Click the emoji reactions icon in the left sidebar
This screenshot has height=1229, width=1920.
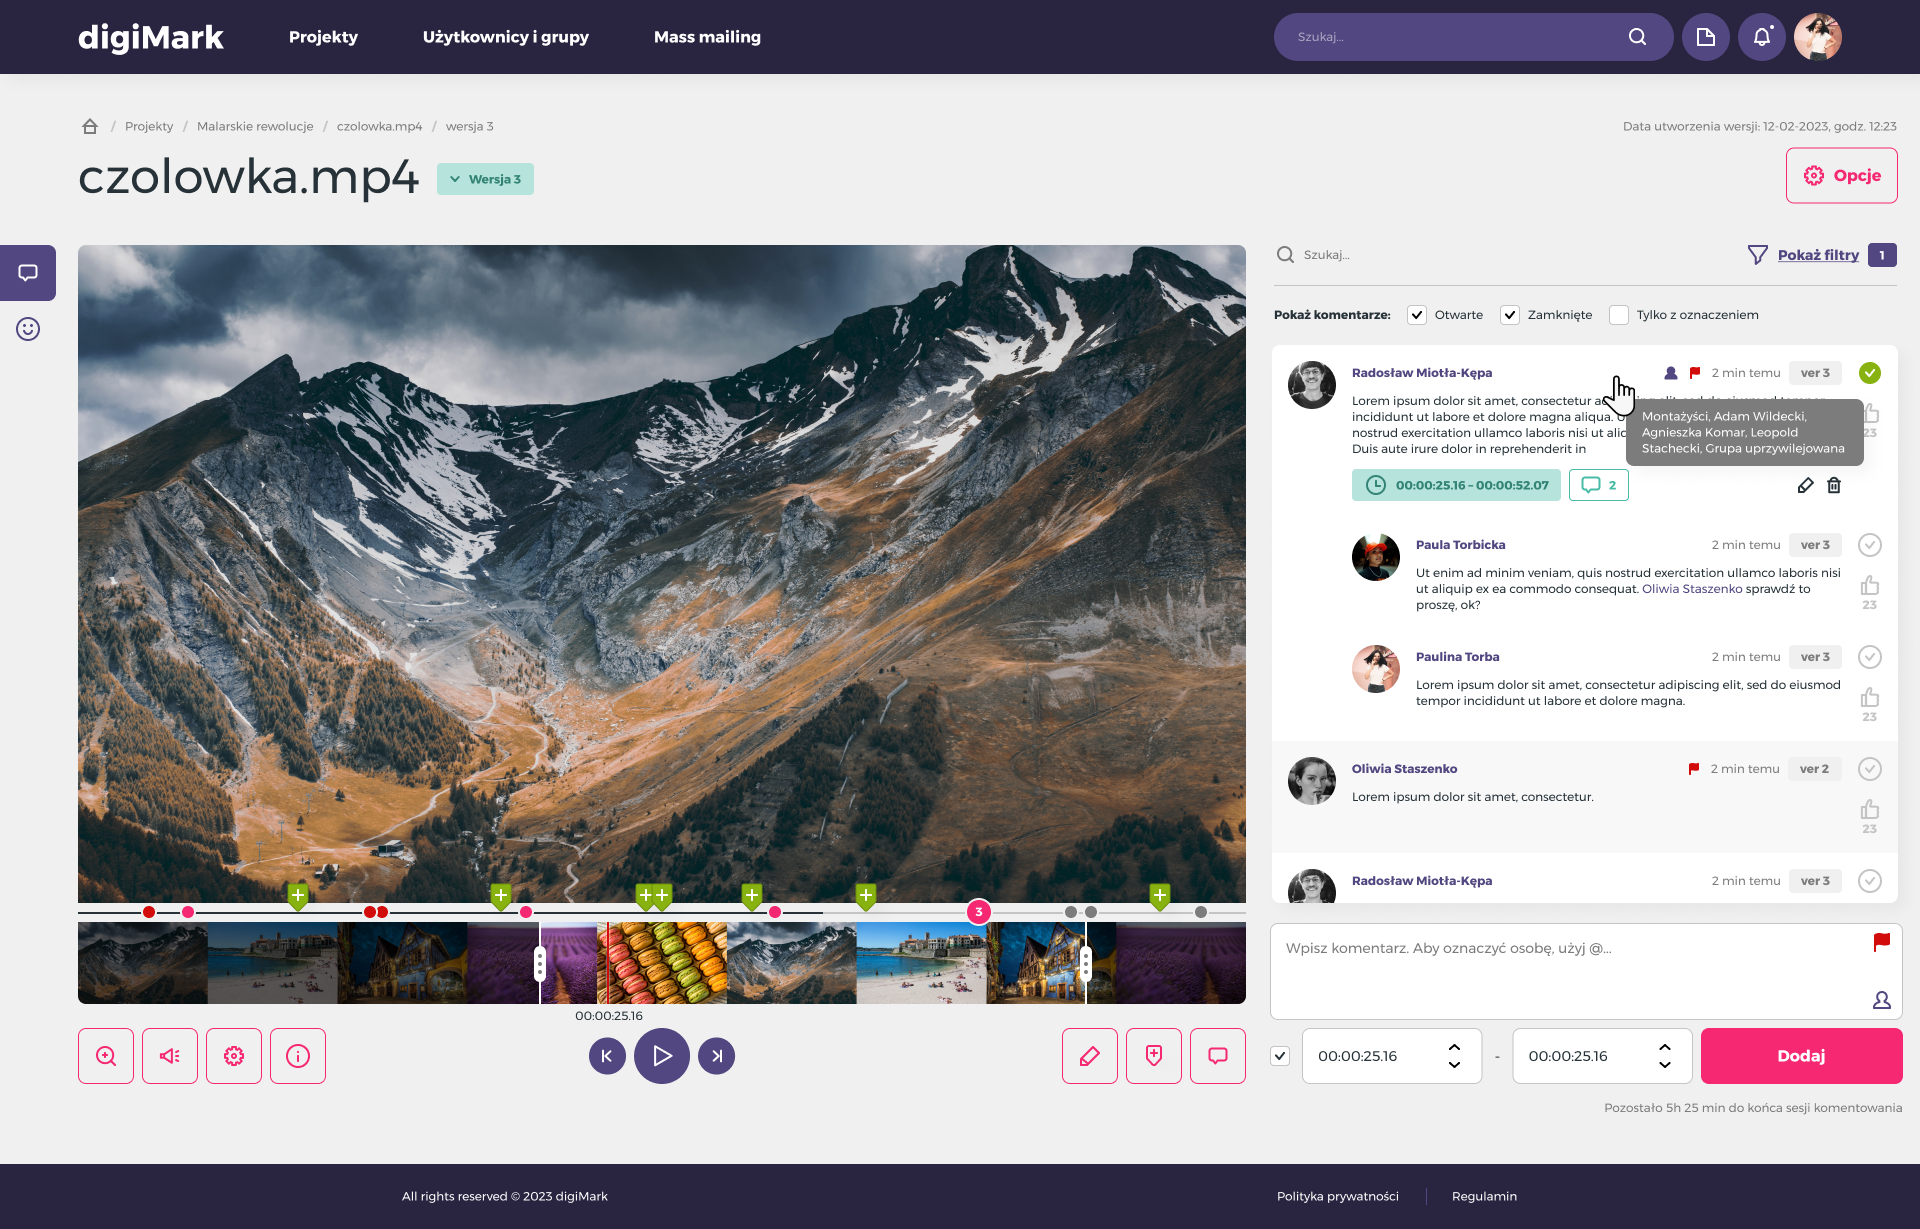tap(28, 329)
